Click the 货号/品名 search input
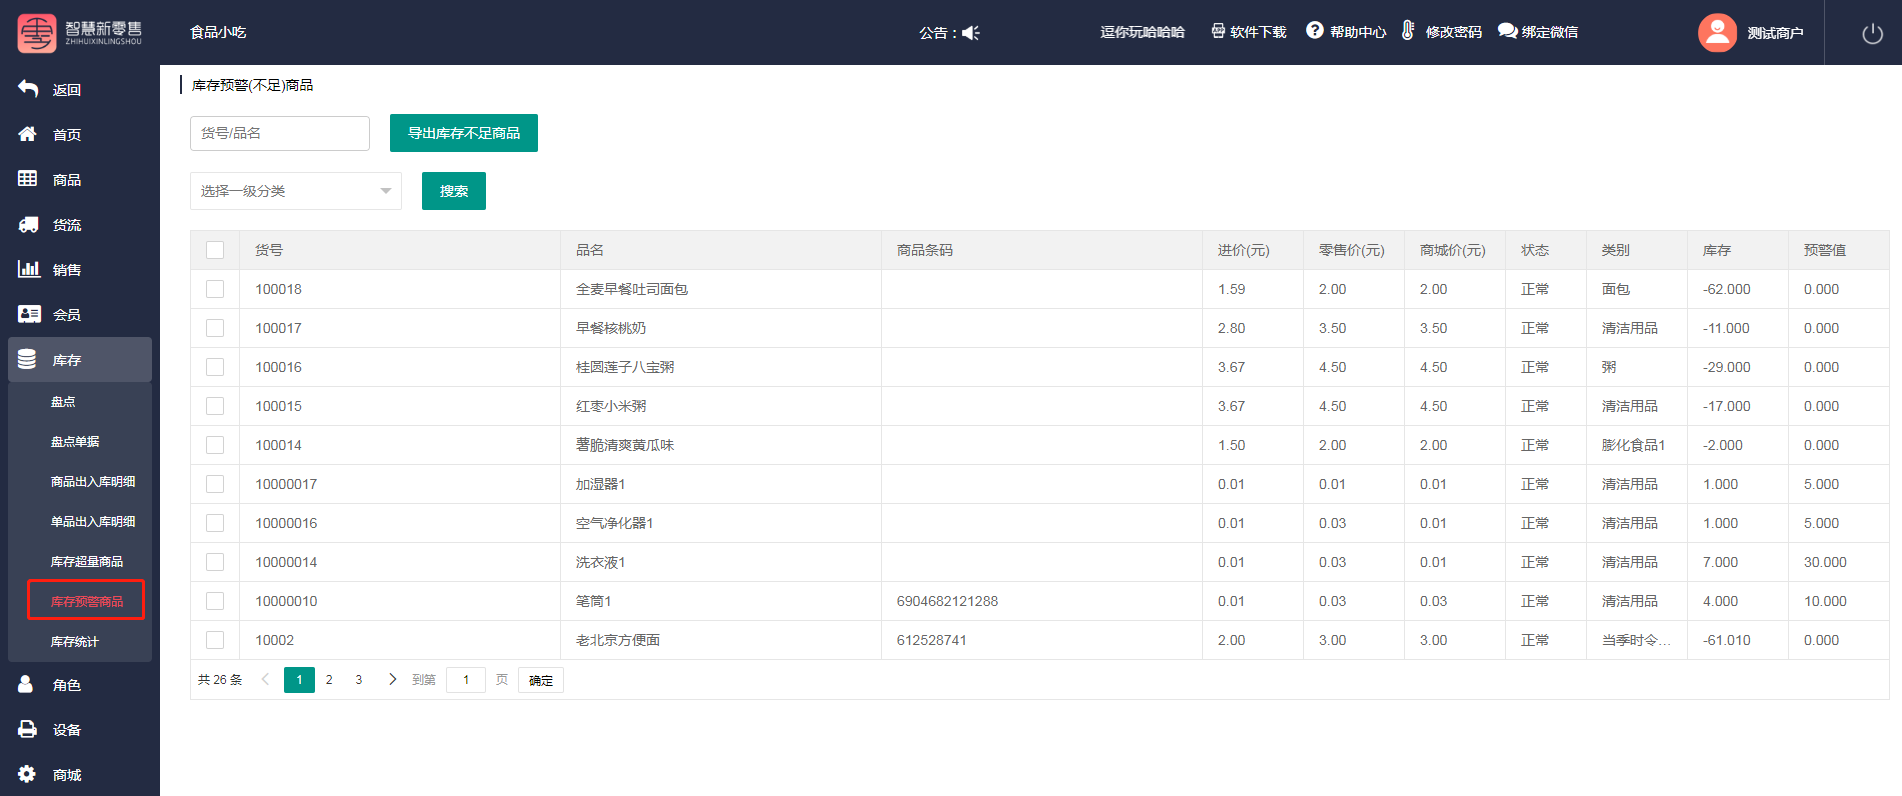 pos(280,133)
